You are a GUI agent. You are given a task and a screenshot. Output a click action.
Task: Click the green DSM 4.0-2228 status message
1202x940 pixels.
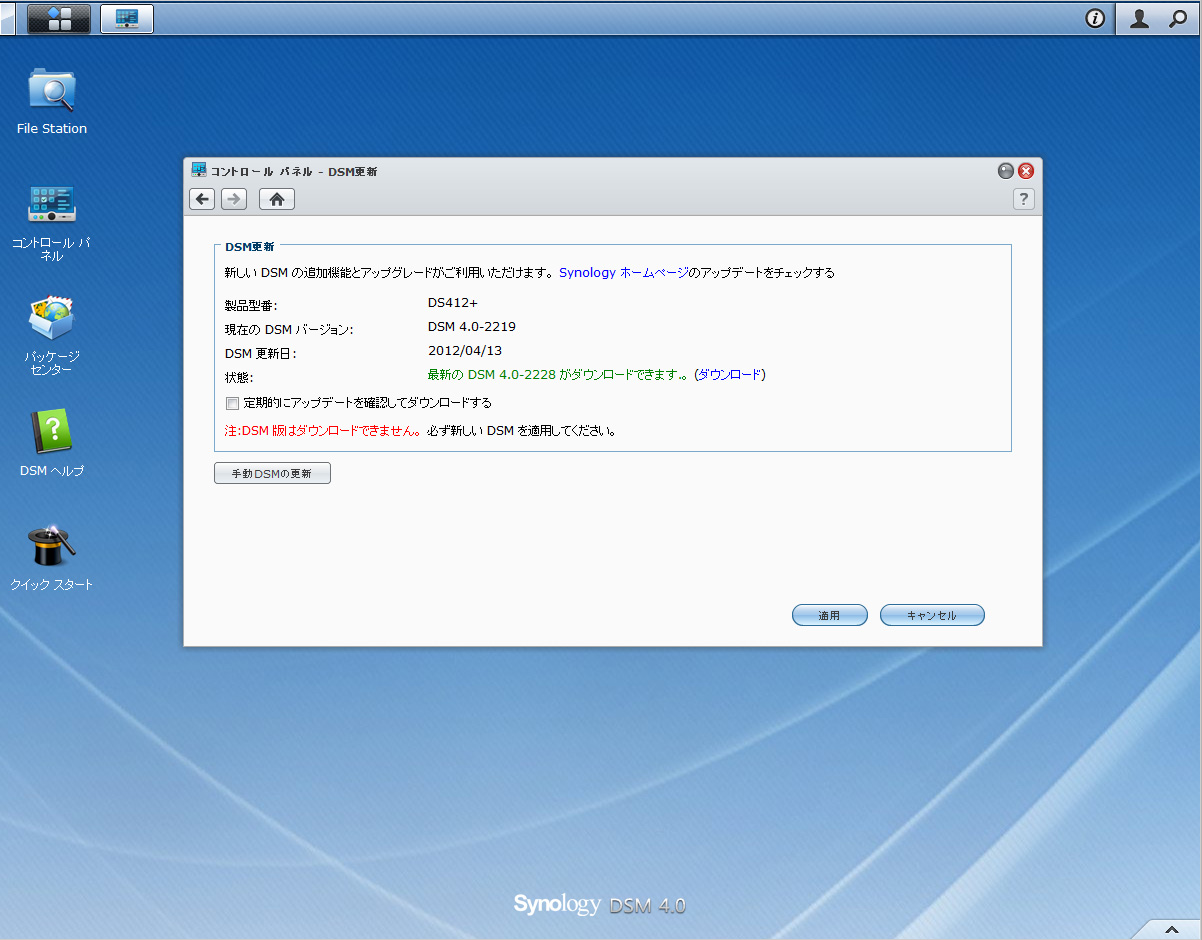(557, 375)
